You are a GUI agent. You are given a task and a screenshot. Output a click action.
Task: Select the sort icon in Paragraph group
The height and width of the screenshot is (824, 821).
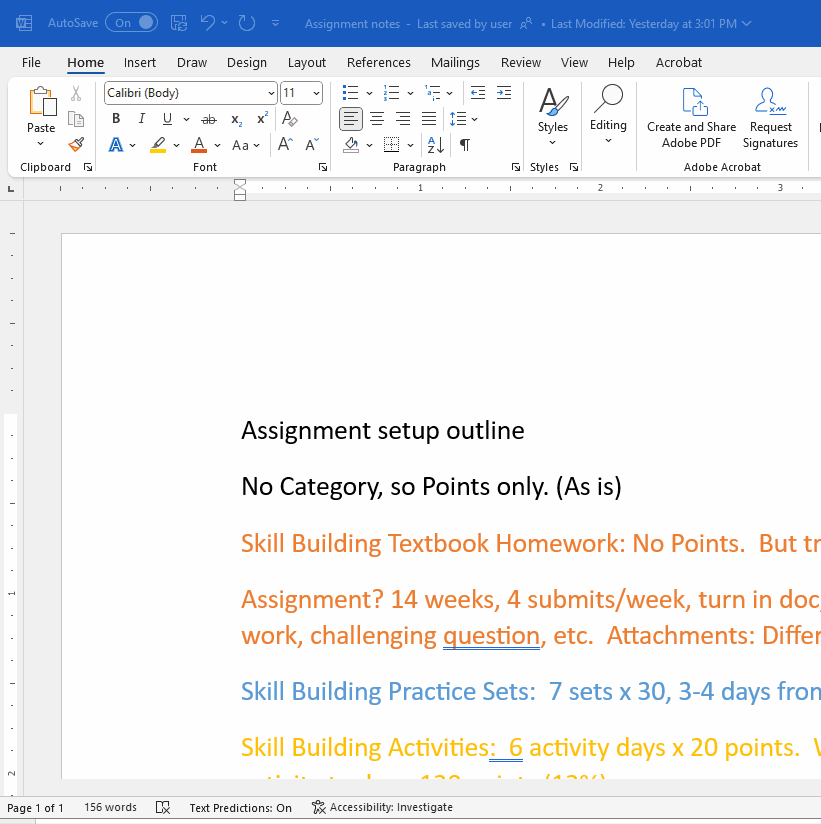[x=434, y=144]
